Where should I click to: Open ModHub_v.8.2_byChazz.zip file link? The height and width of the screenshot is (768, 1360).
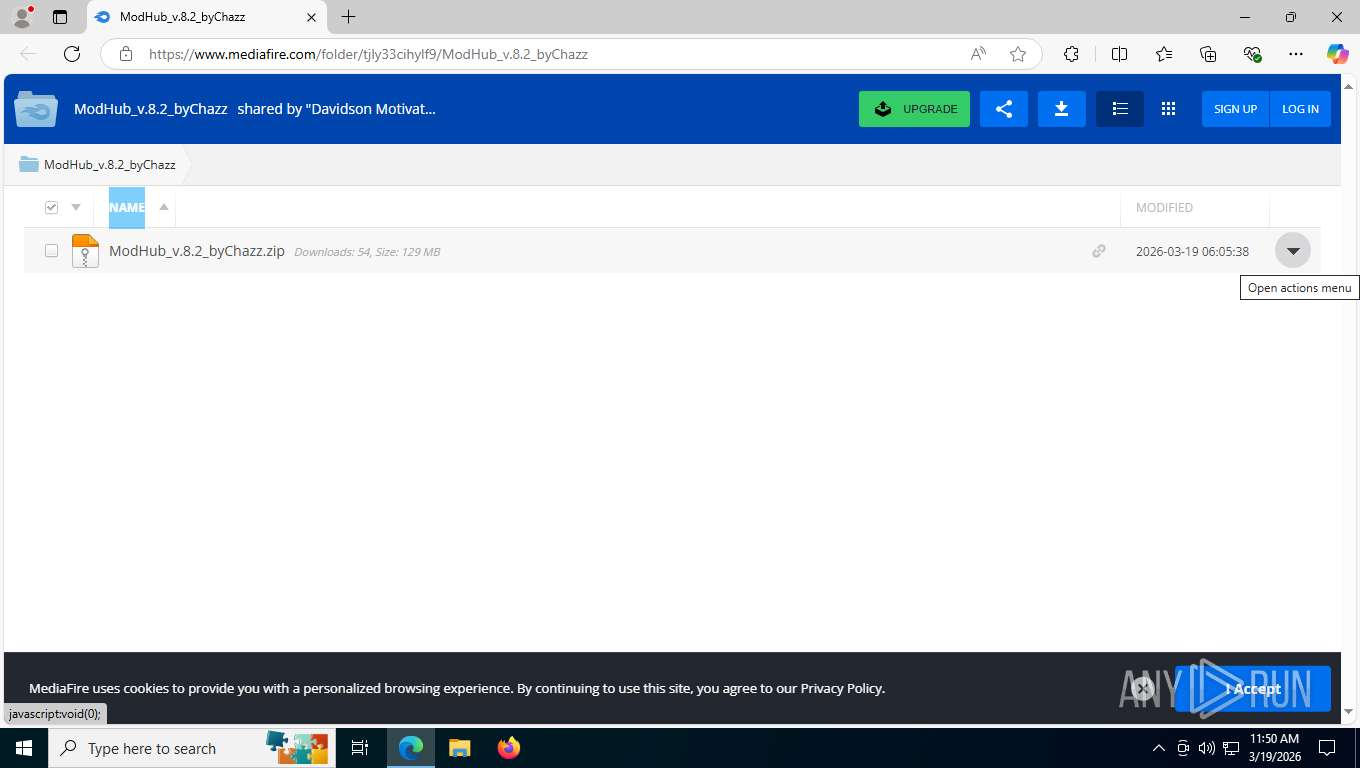197,251
